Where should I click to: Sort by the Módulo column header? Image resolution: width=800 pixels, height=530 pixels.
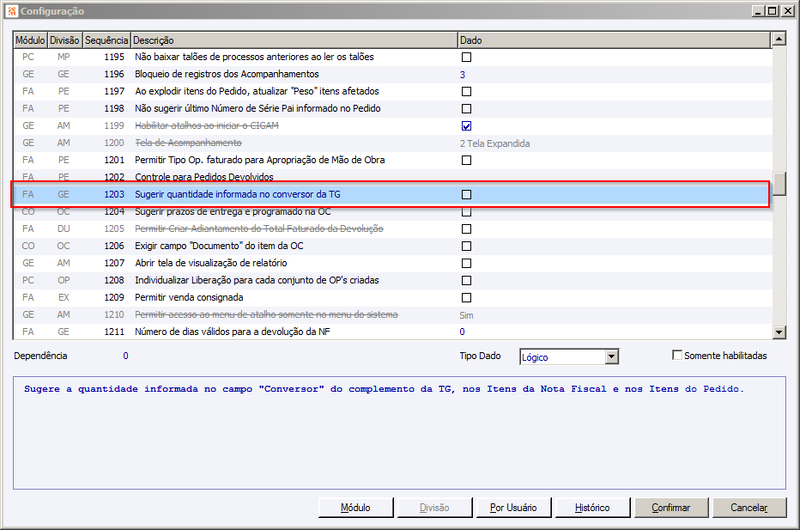pyautogui.click(x=30, y=40)
